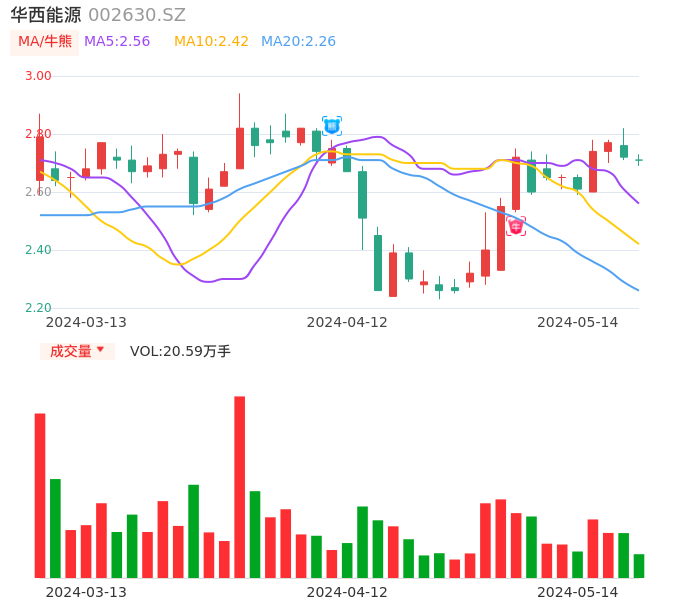Click the 3.00 price axis label
Image resolution: width=686 pixels, height=606 pixels.
pyautogui.click(x=38, y=76)
